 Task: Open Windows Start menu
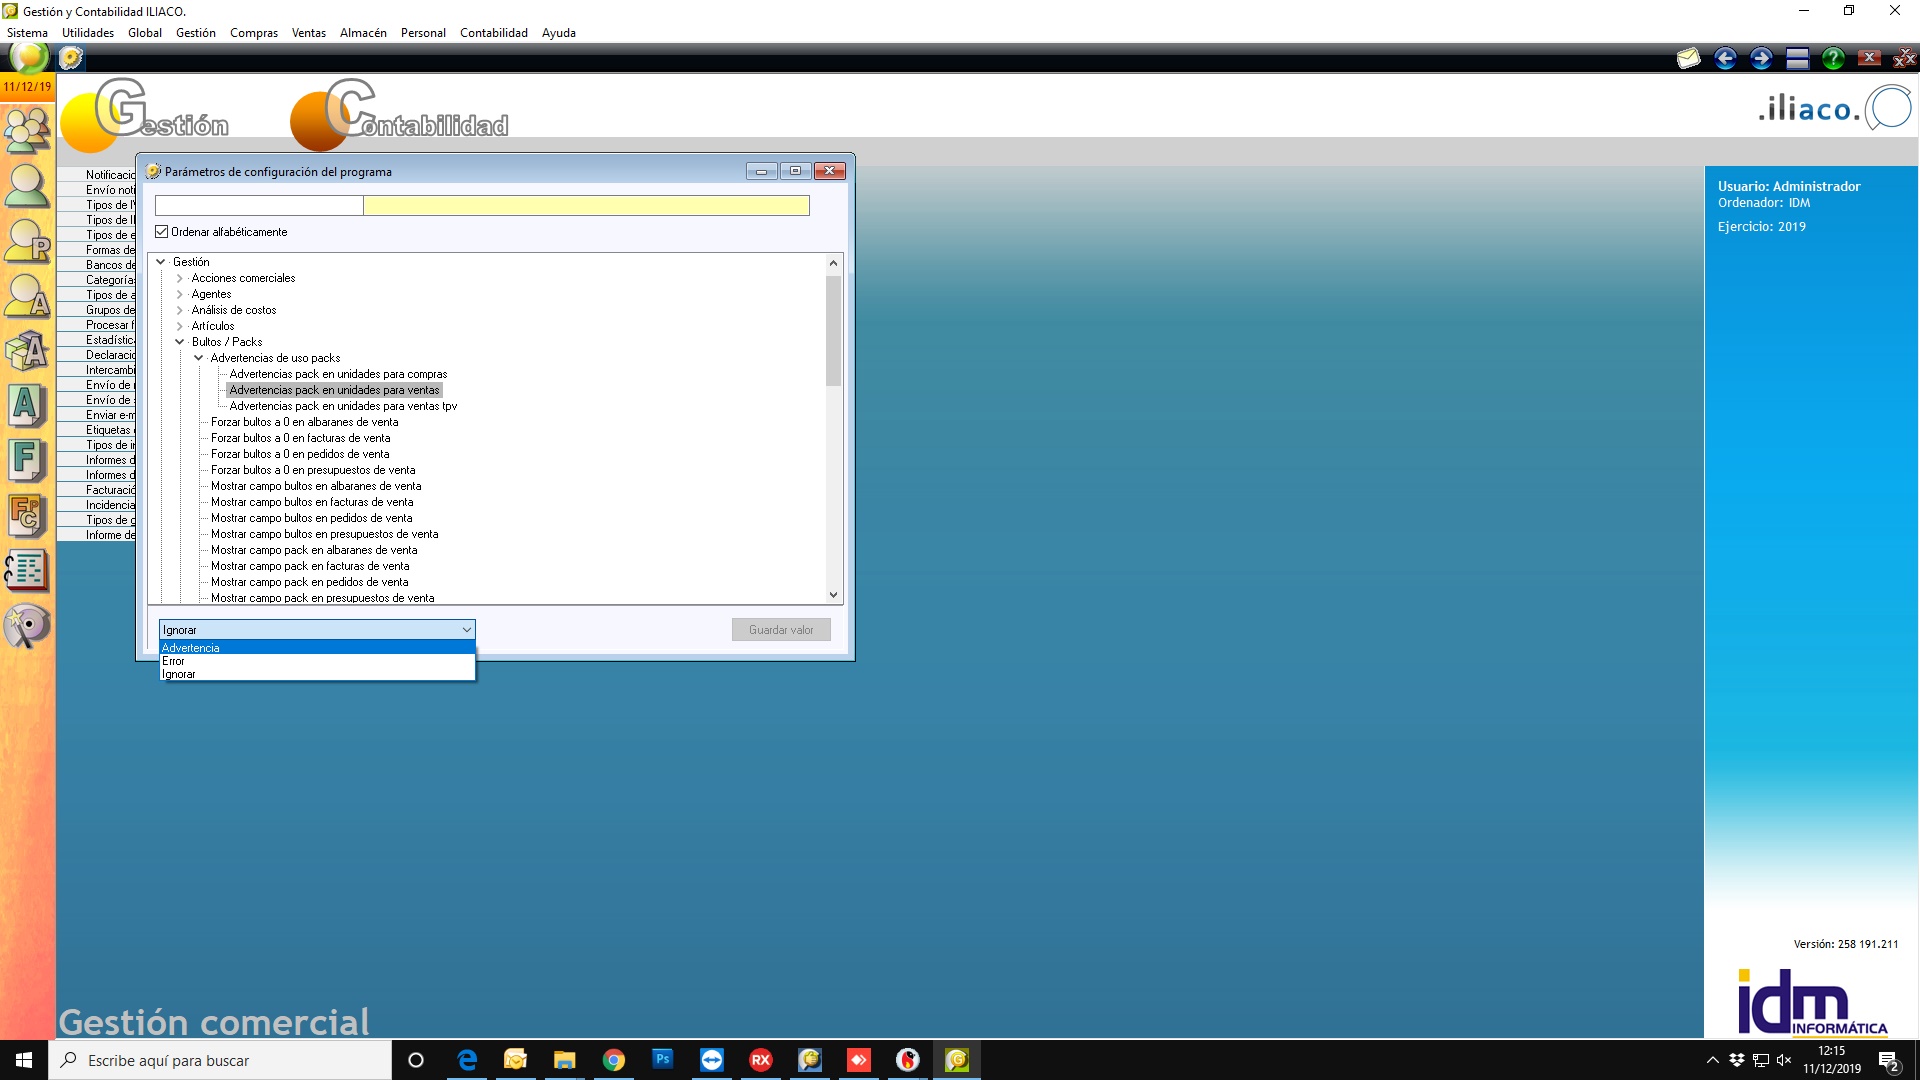24,1060
